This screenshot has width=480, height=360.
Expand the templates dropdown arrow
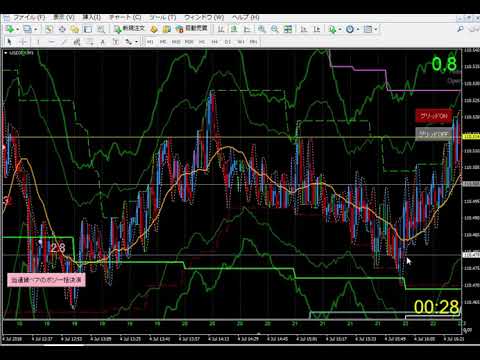pyautogui.click(x=376, y=29)
